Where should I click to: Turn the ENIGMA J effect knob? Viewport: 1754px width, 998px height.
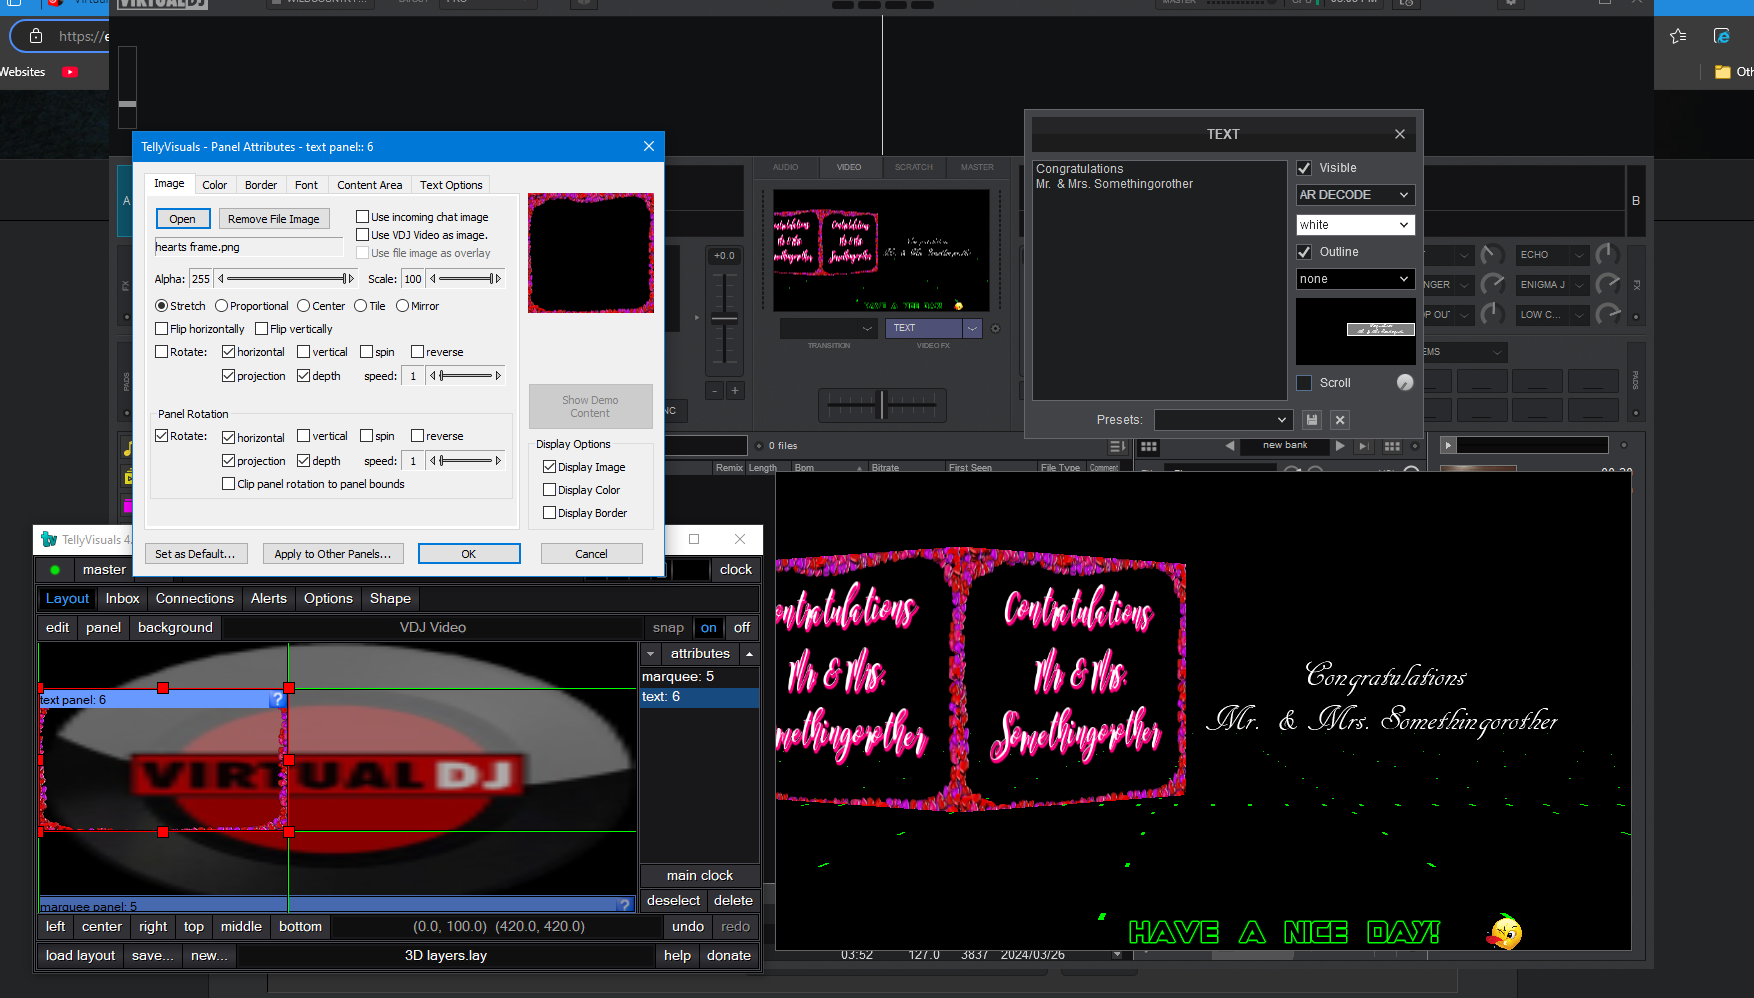pyautogui.click(x=1608, y=284)
